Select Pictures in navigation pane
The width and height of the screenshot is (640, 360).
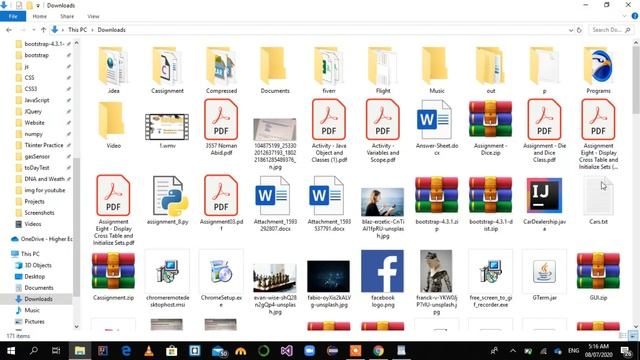pos(34,322)
